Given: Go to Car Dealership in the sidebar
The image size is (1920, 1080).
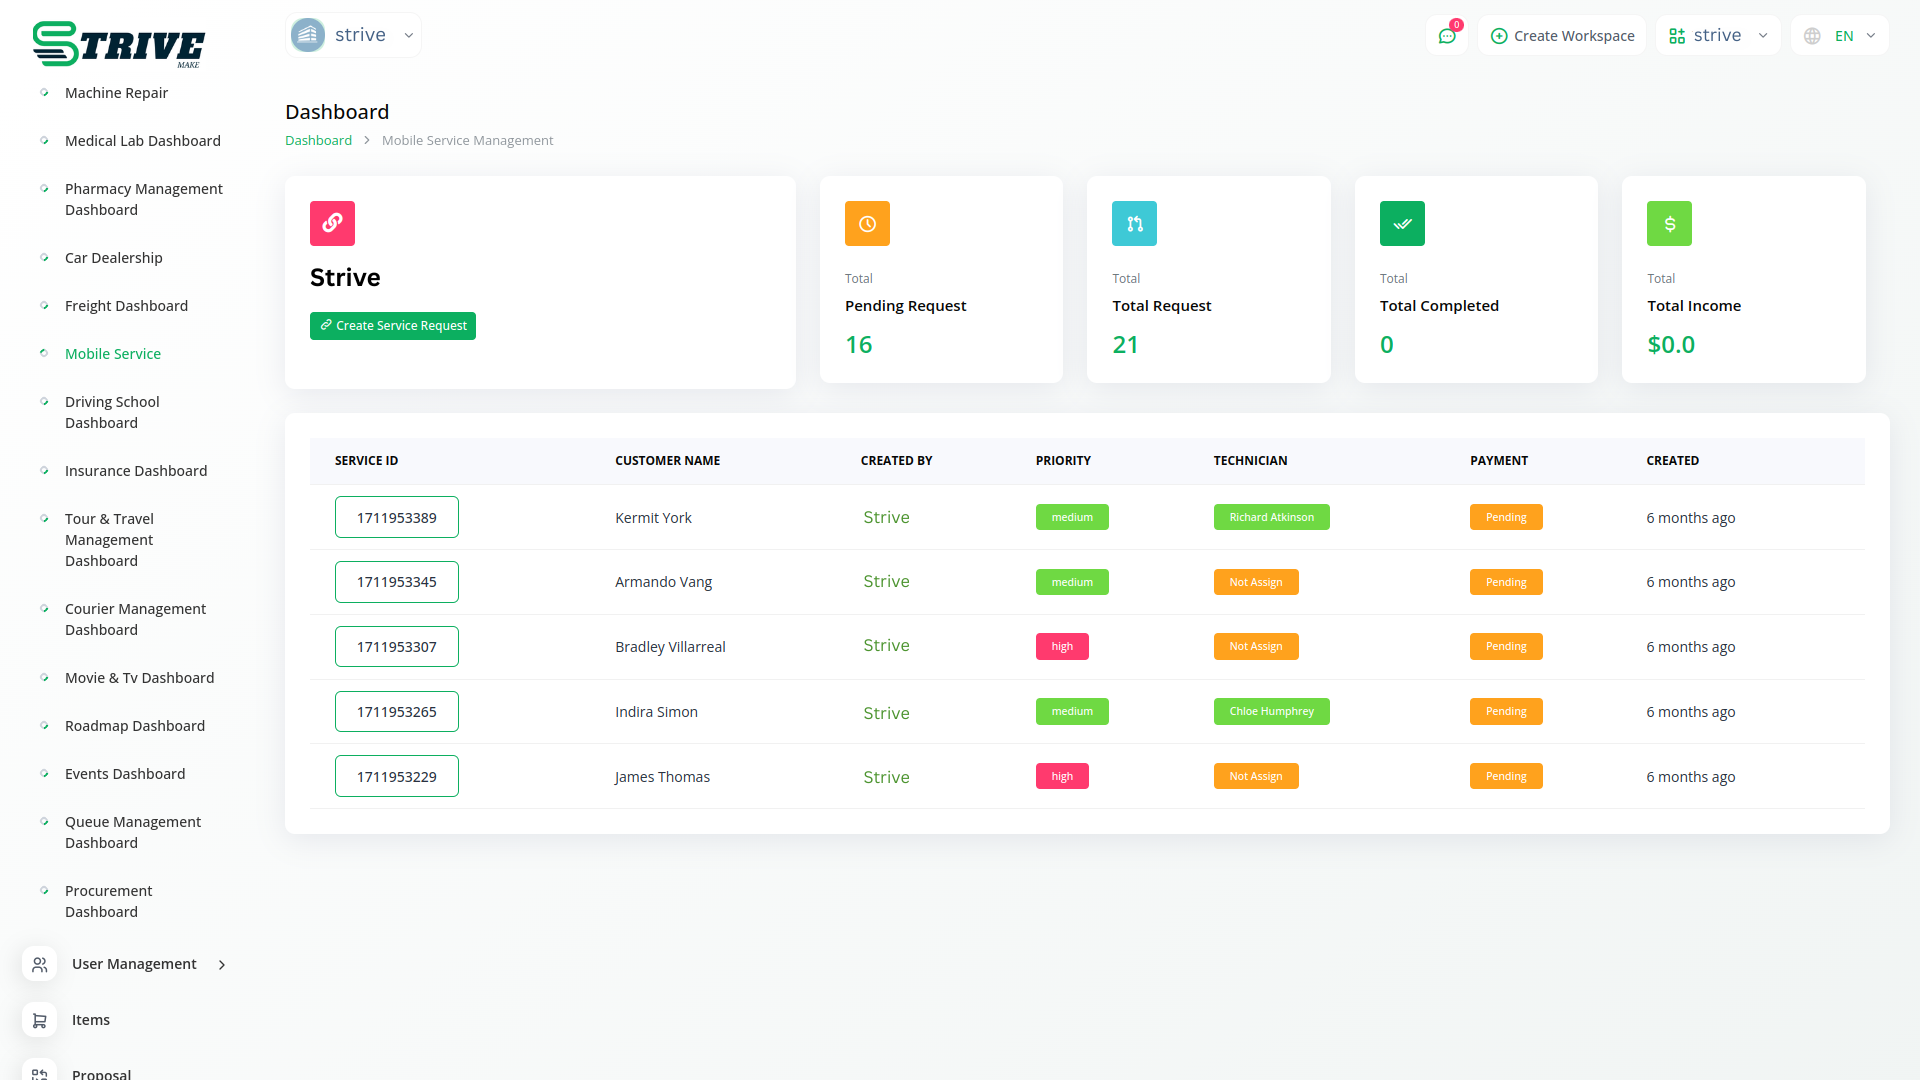Looking at the screenshot, I should 113,258.
